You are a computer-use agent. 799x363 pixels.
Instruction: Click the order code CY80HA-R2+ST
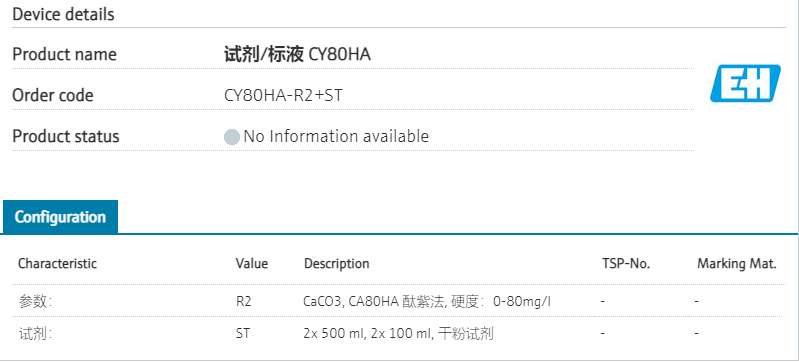pyautogui.click(x=283, y=95)
